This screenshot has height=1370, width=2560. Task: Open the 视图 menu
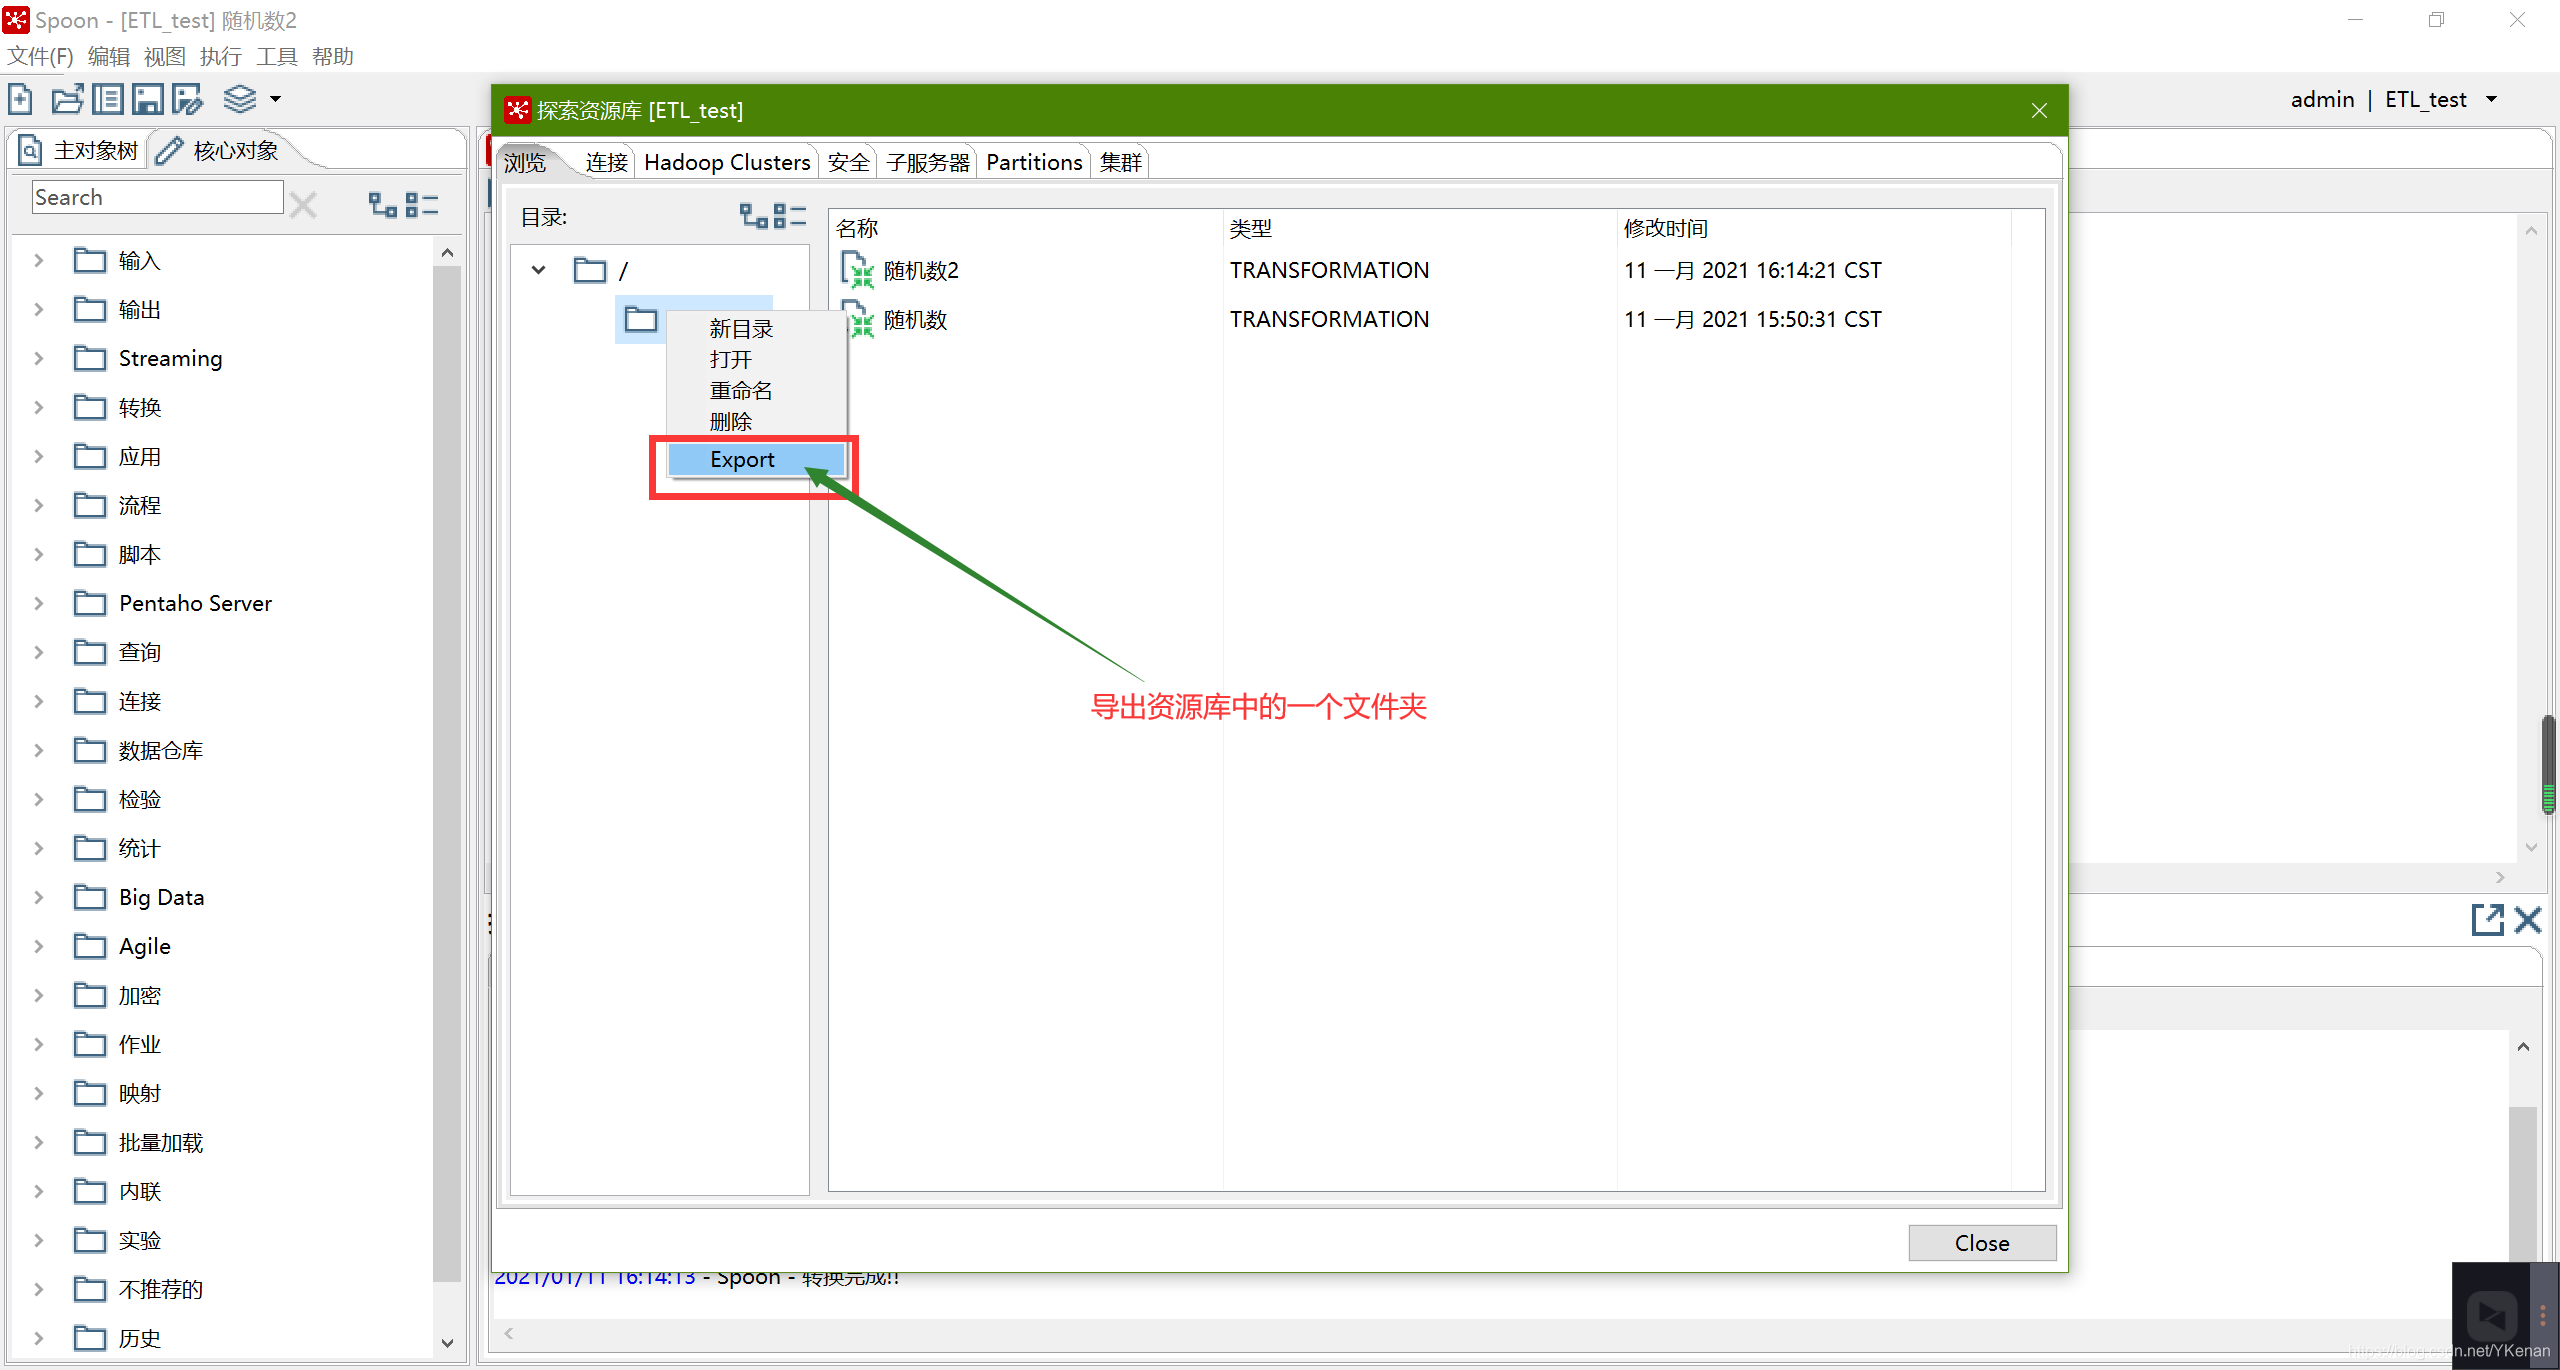(165, 56)
